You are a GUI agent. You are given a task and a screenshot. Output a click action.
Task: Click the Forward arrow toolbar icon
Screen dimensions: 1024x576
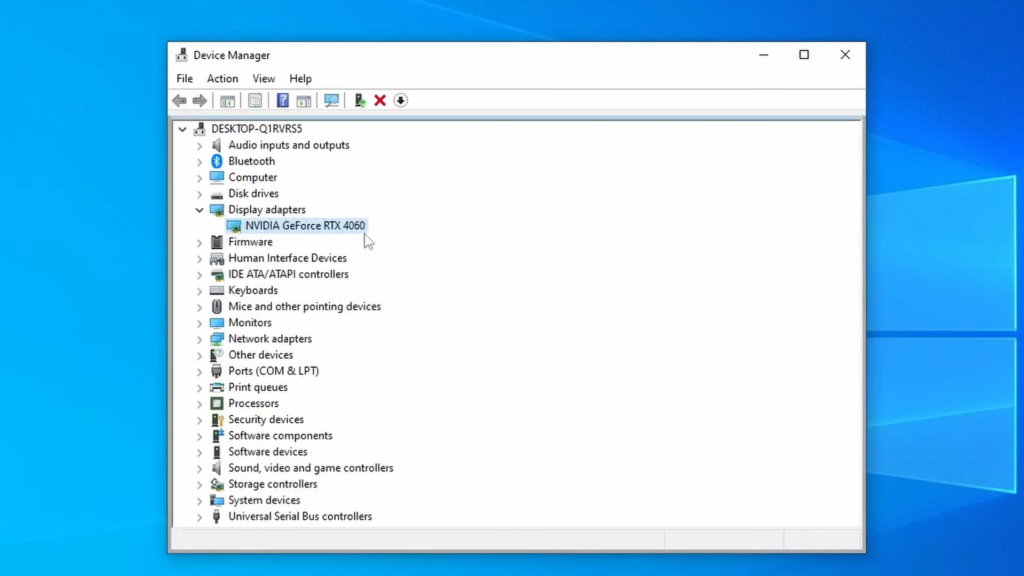coord(200,101)
